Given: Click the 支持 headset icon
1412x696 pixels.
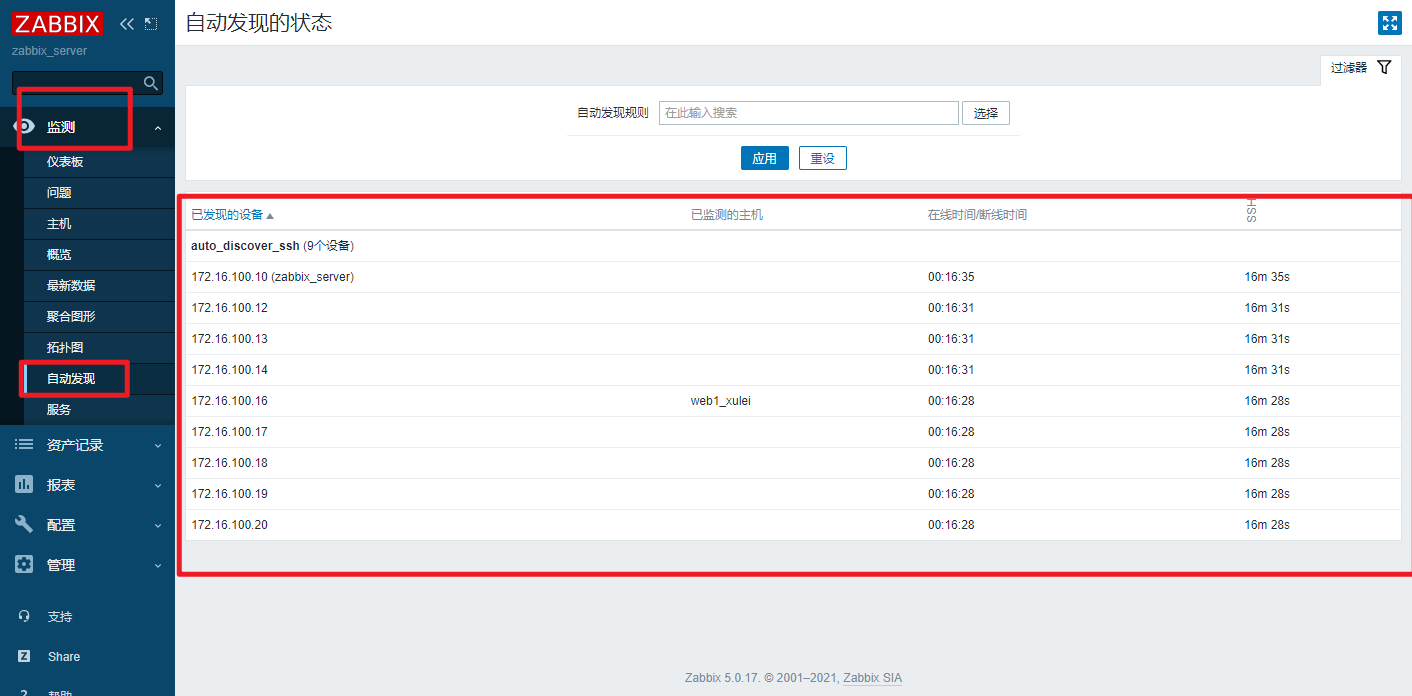Looking at the screenshot, I should coord(24,617).
